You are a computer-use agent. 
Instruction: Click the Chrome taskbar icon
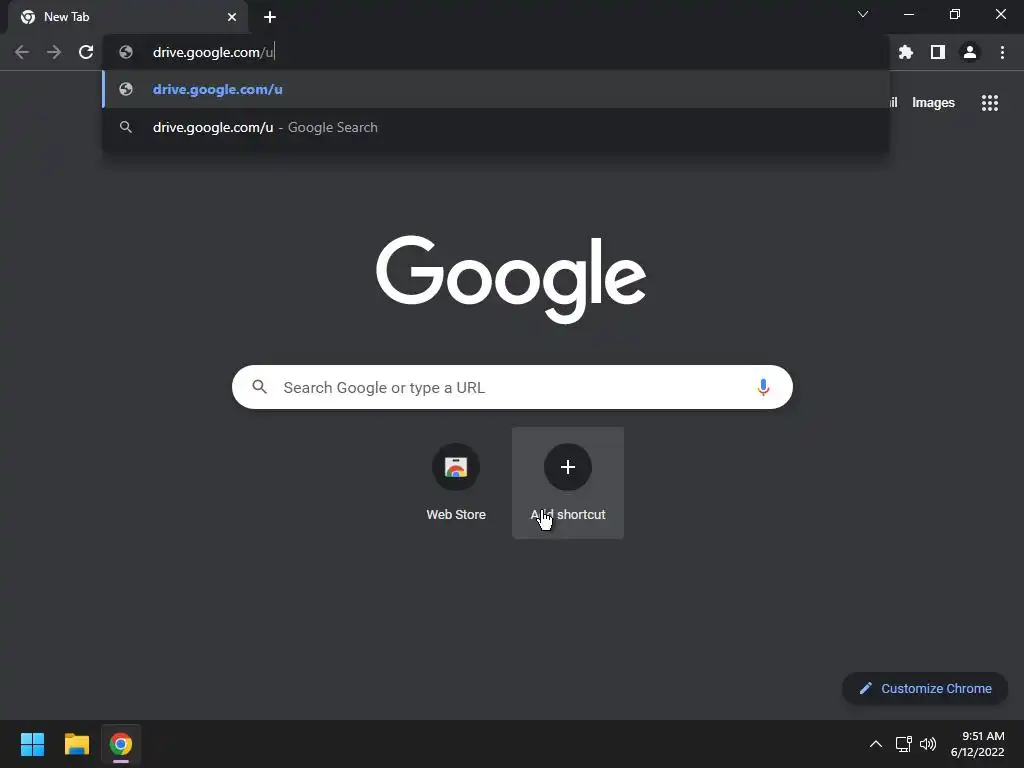[121, 744]
